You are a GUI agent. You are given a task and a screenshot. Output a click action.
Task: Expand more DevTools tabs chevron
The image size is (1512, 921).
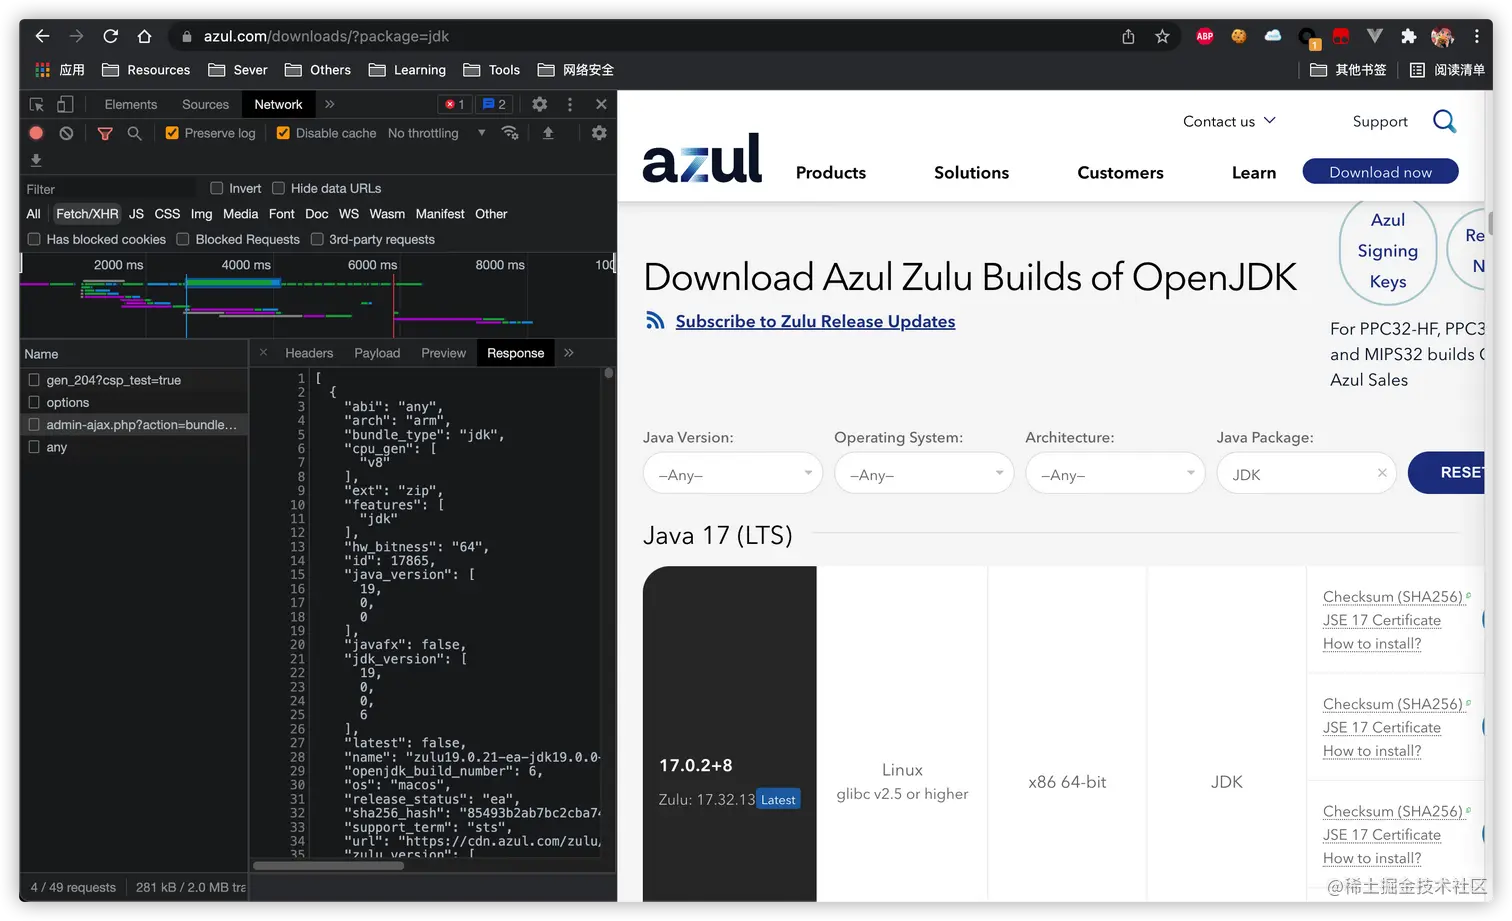(x=329, y=104)
